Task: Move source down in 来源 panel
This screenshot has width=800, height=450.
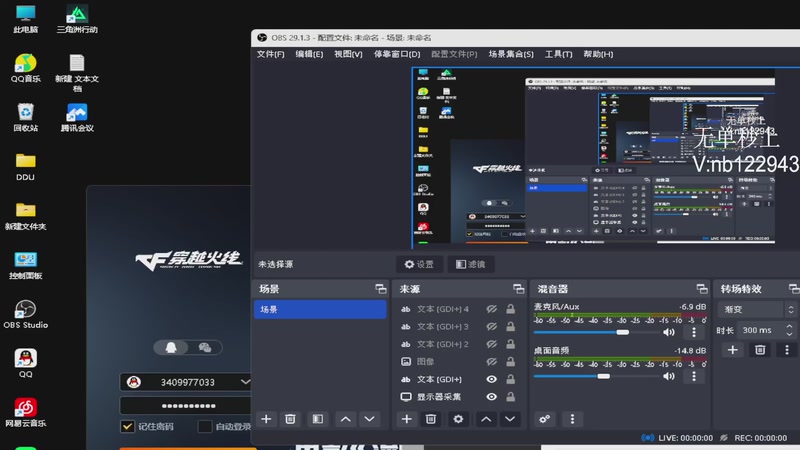Action: [510, 419]
